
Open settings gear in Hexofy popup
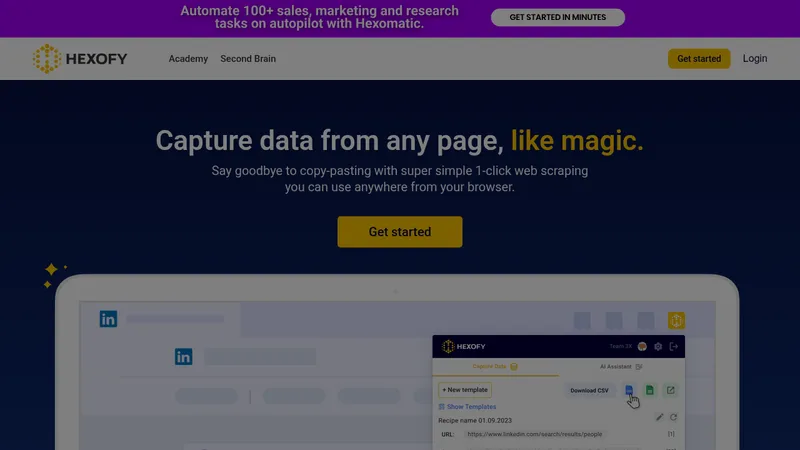658,346
